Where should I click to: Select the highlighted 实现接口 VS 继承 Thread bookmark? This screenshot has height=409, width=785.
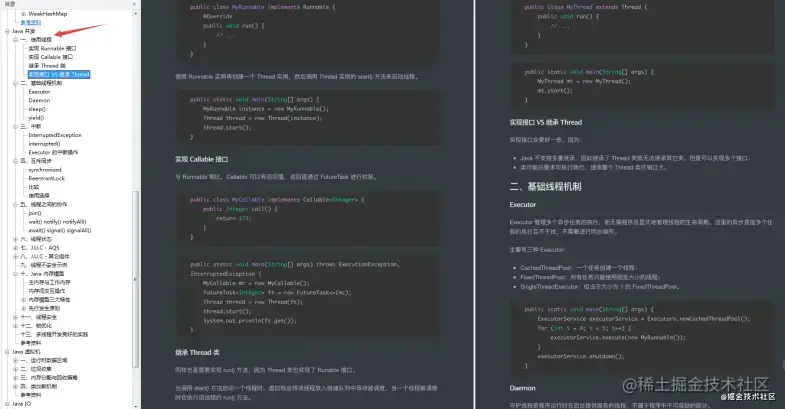click(59, 75)
